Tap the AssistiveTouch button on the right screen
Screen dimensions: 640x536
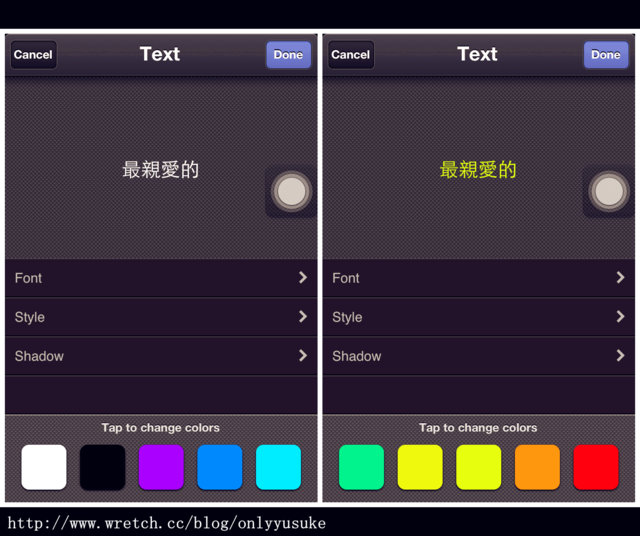coord(608,191)
